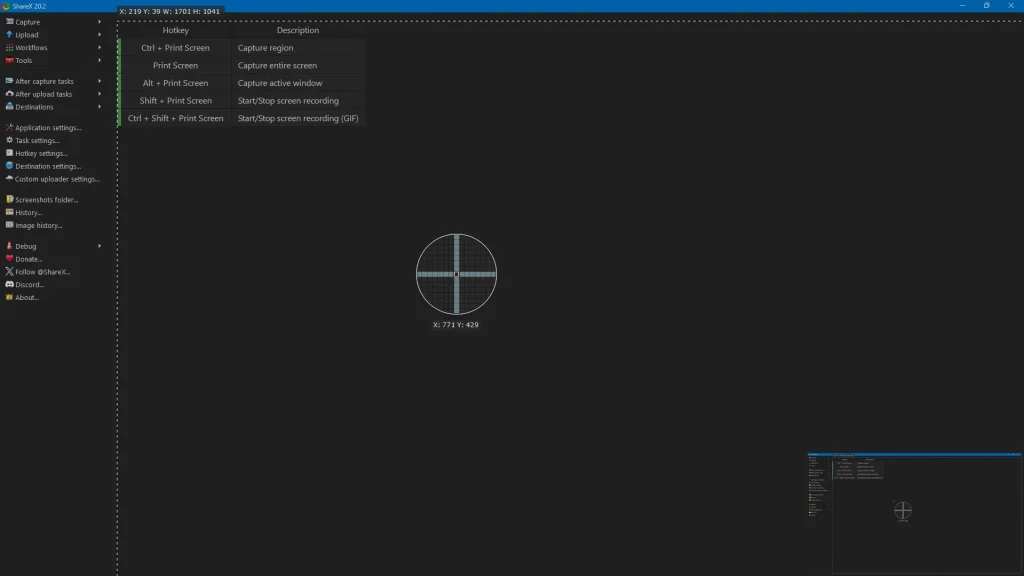The width and height of the screenshot is (1024, 576).
Task: Click the Application settings wrench icon
Action: 9,127
